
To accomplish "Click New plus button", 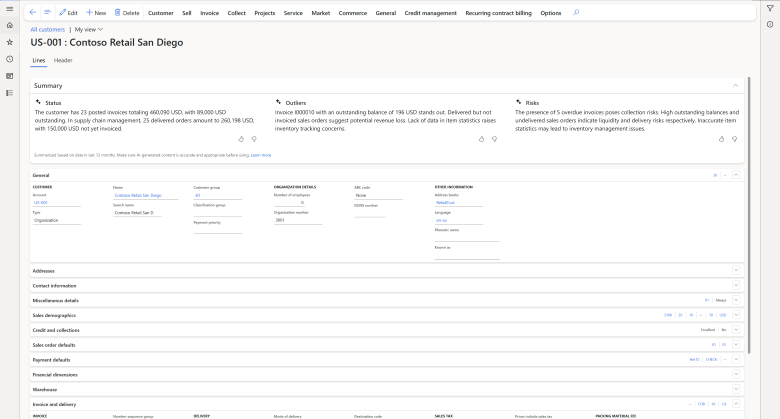I will tap(96, 13).
